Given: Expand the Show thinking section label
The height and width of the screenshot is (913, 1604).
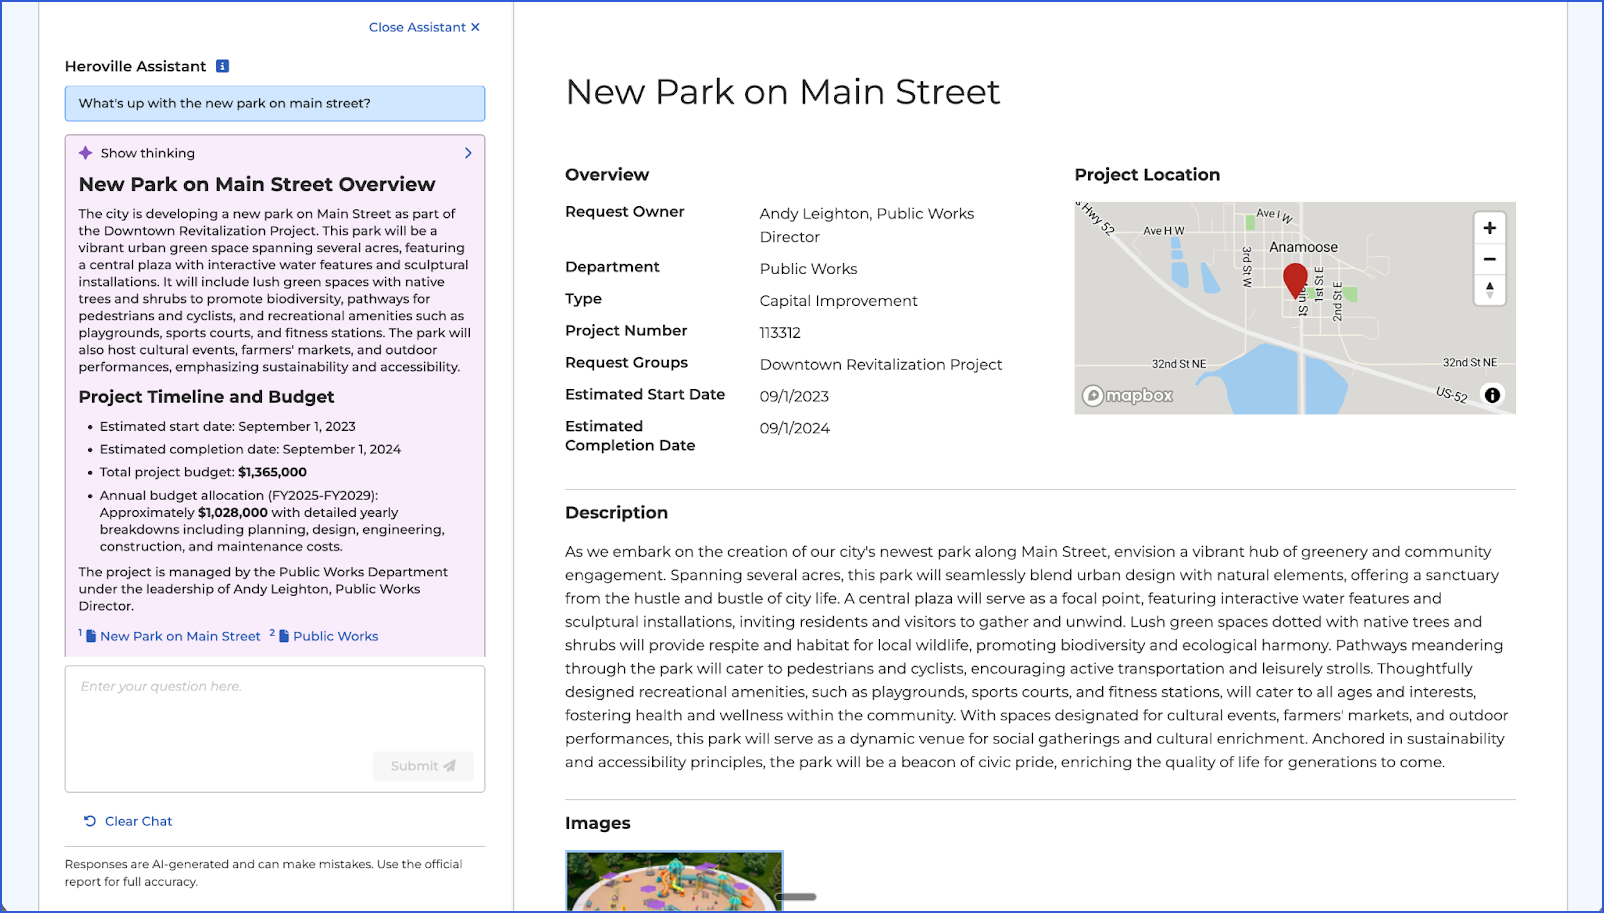Looking at the screenshot, I should tap(148, 153).
